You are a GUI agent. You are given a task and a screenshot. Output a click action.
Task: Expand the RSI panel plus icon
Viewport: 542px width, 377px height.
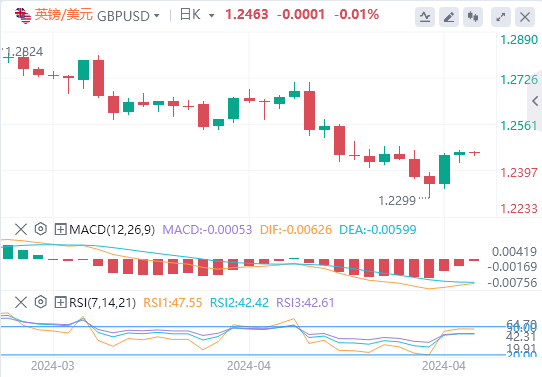(x=60, y=302)
